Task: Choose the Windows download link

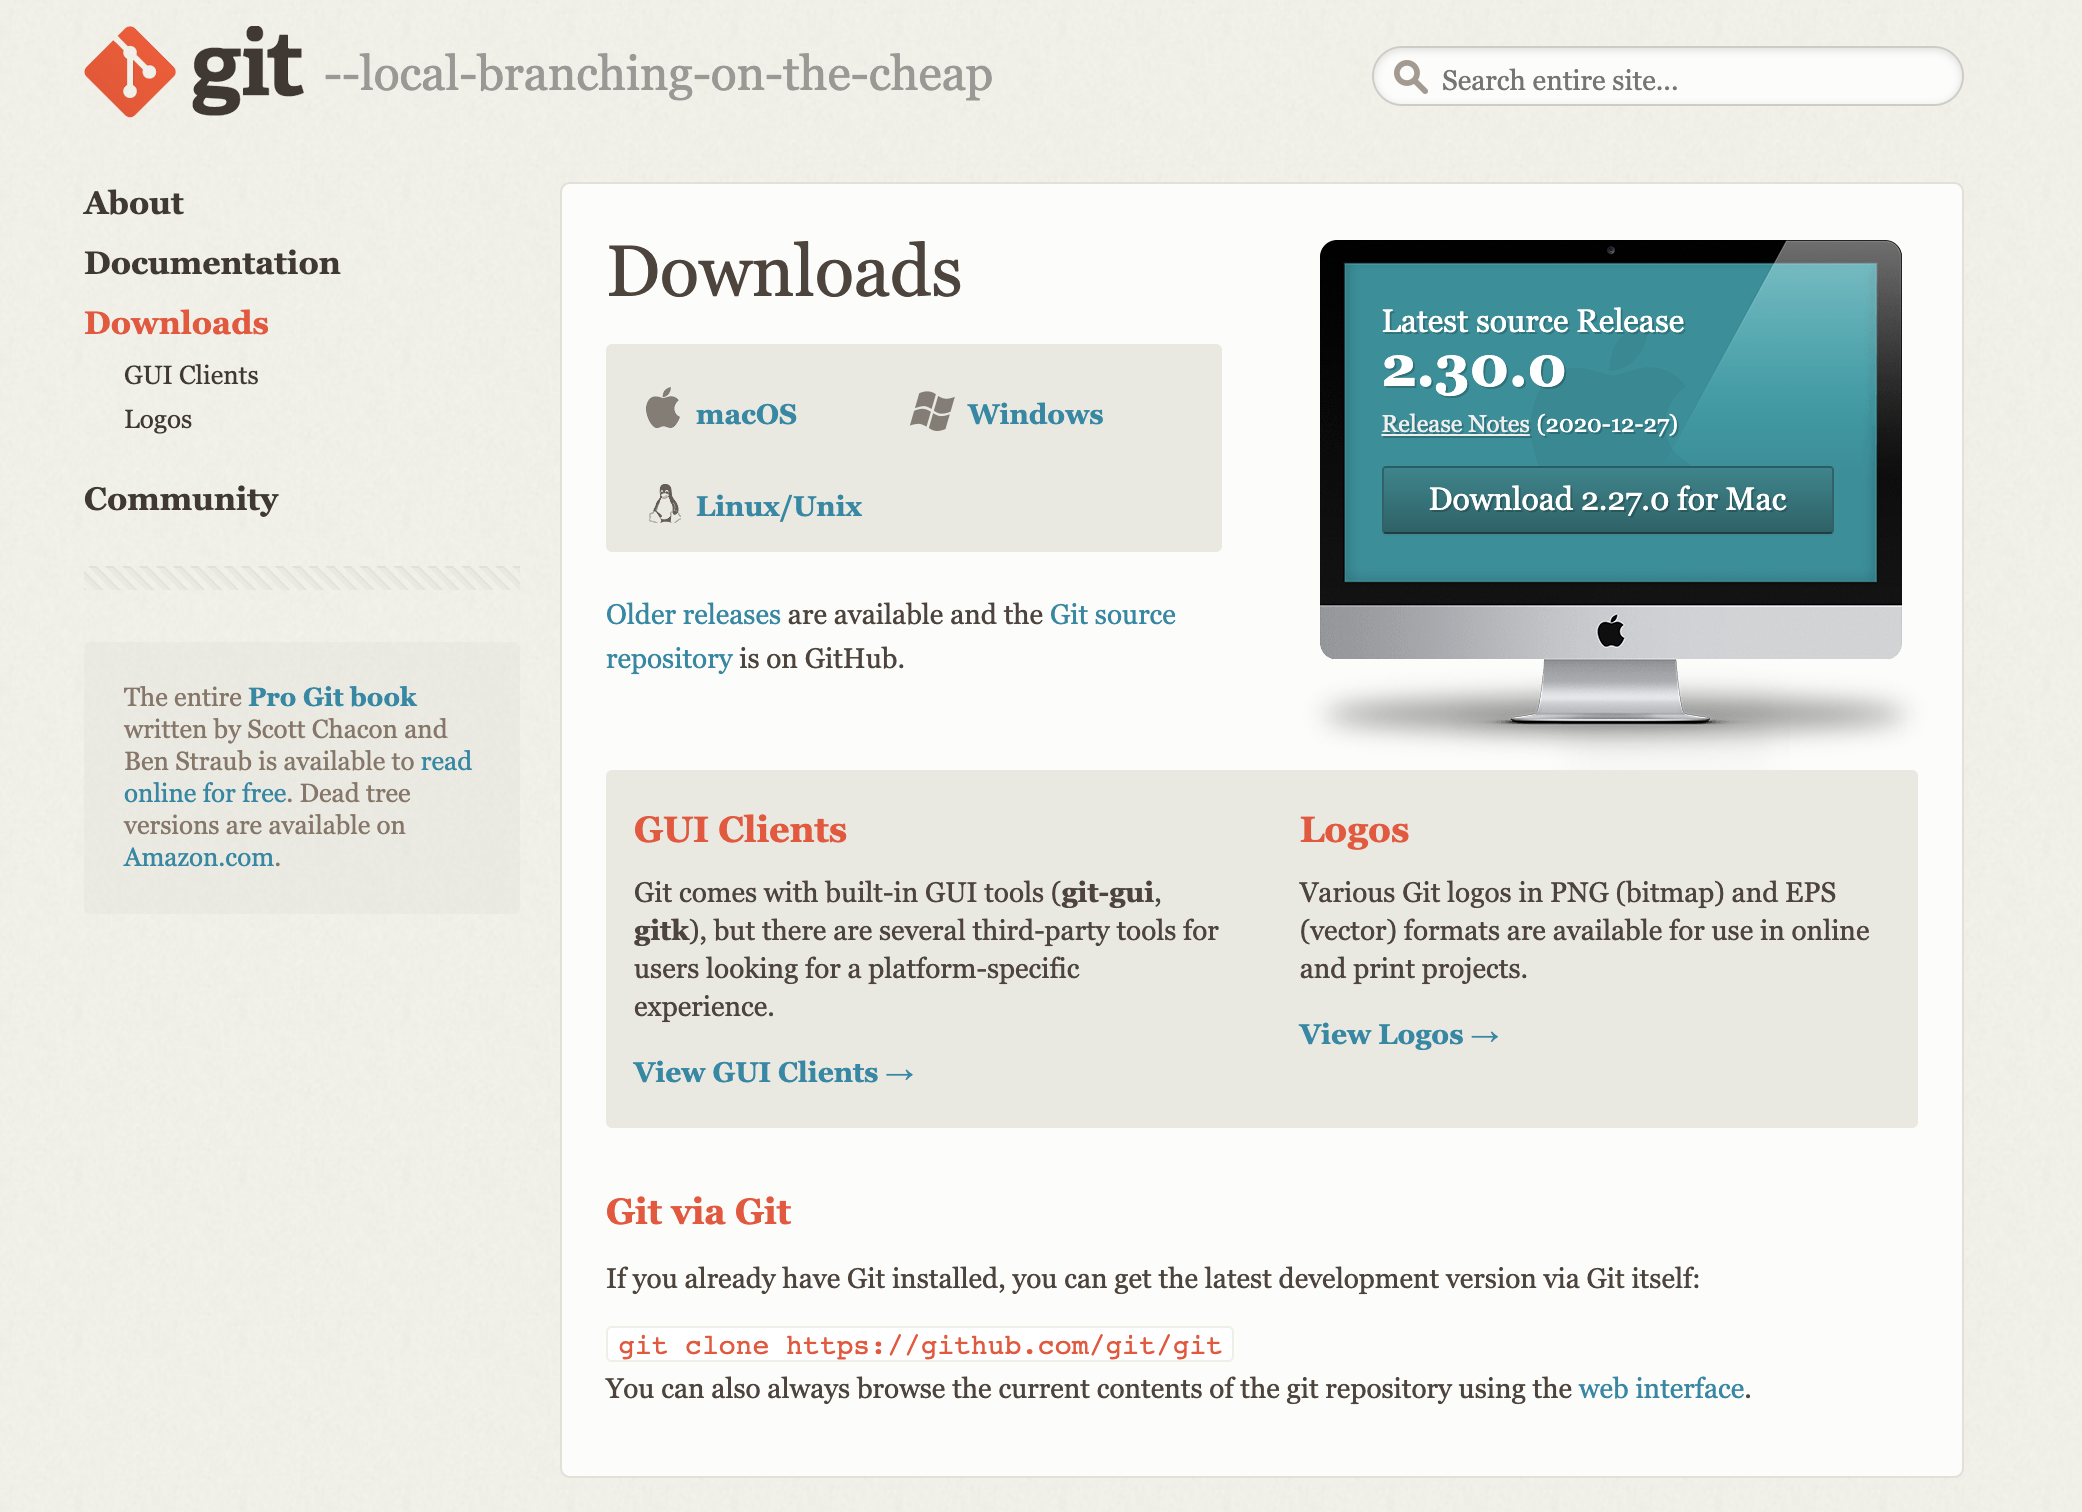Action: click(1035, 414)
